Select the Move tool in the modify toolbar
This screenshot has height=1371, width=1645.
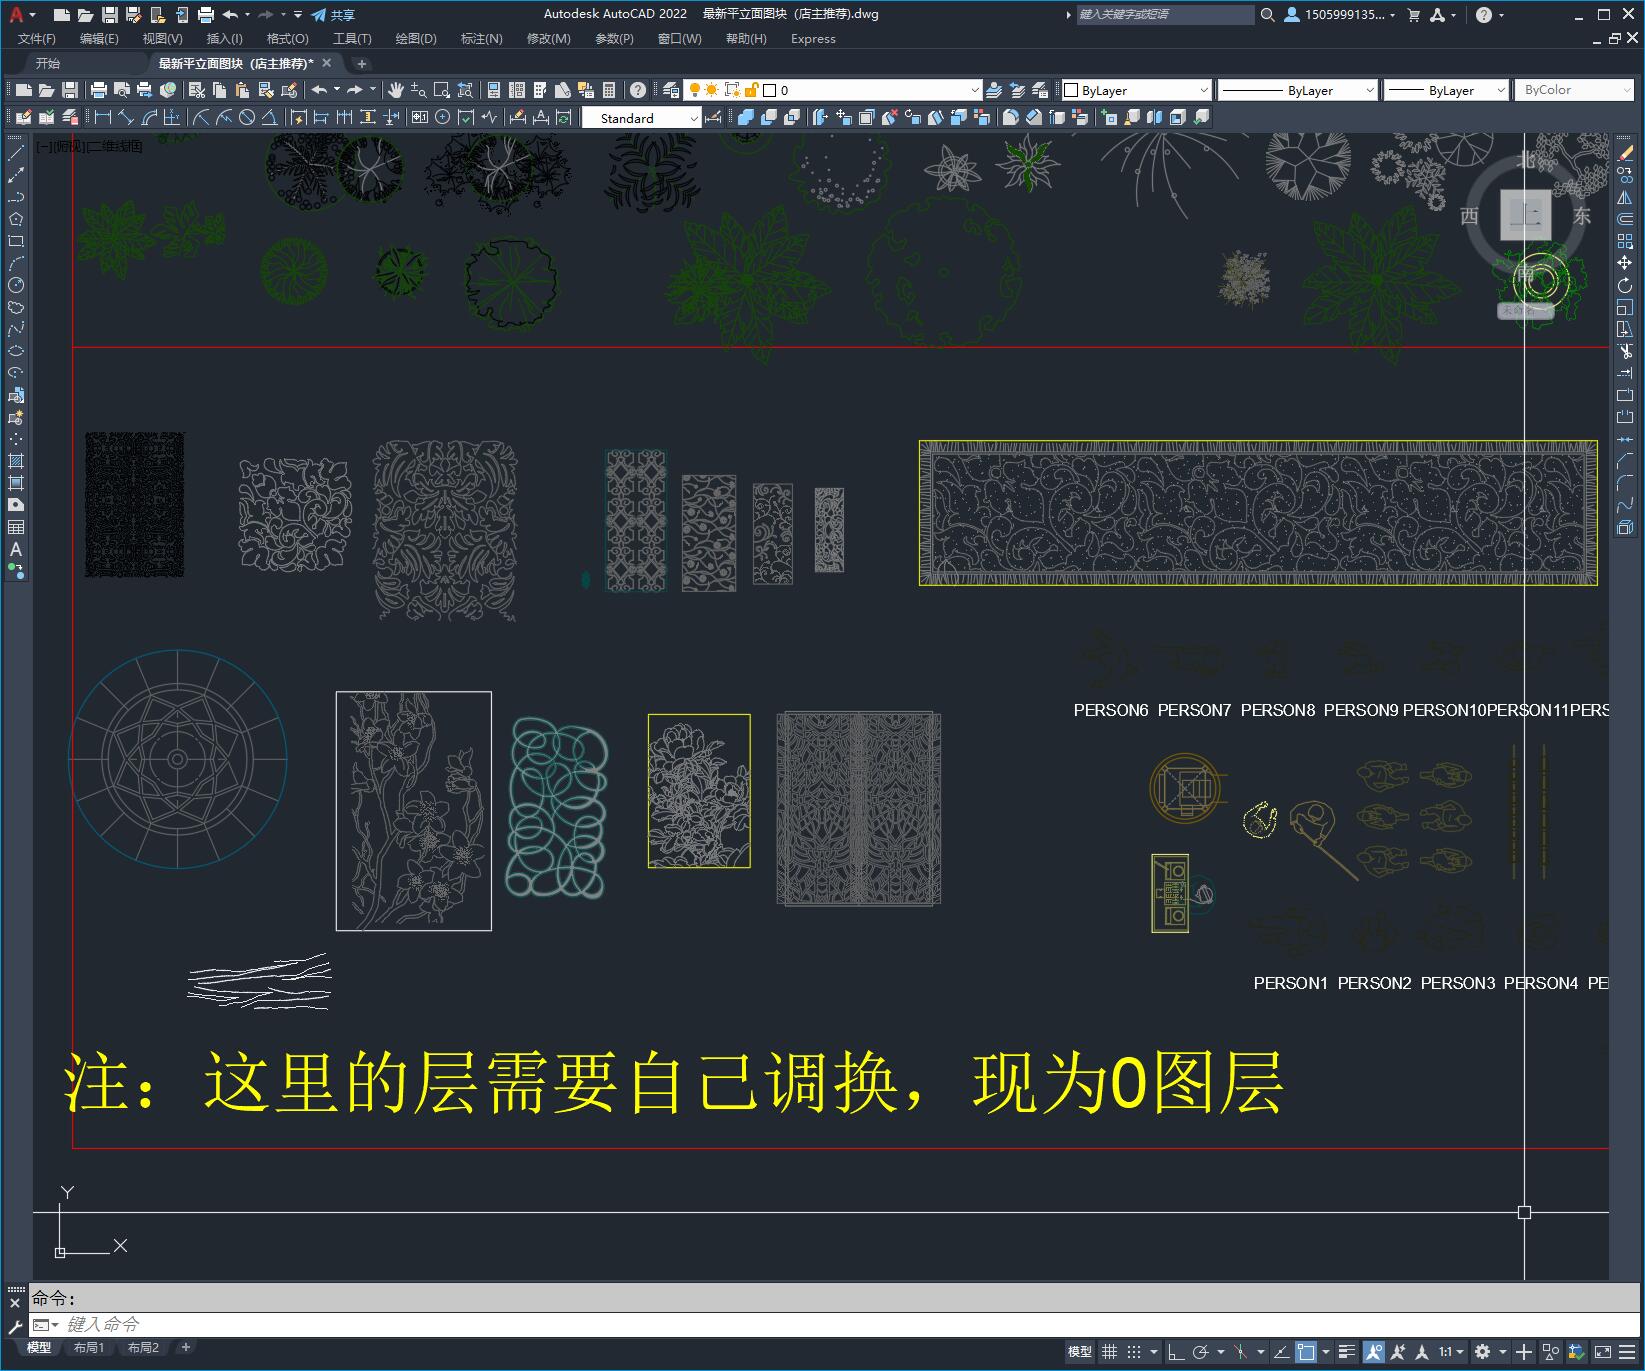pos(1625,263)
